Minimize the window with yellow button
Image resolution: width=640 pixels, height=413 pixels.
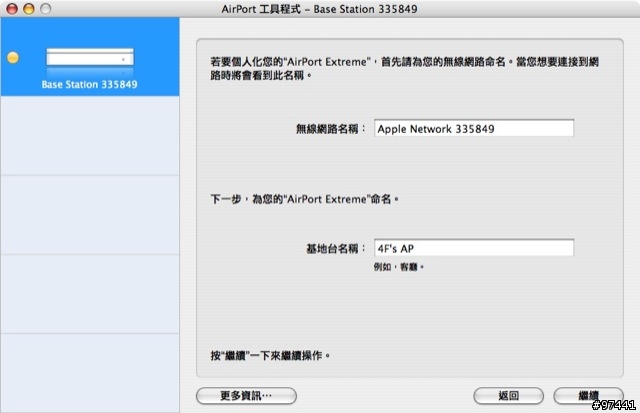click(x=29, y=9)
